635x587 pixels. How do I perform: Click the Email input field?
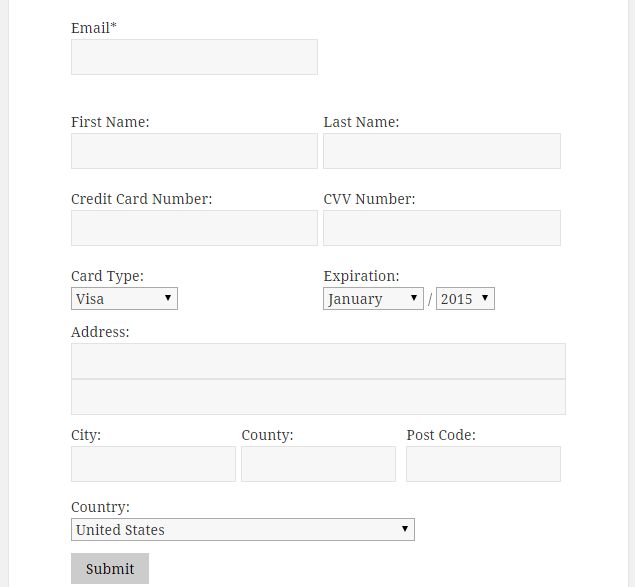[x=194, y=57]
